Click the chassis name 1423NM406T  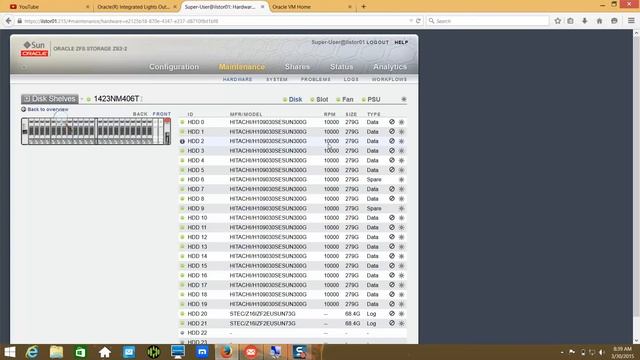(x=116, y=99)
